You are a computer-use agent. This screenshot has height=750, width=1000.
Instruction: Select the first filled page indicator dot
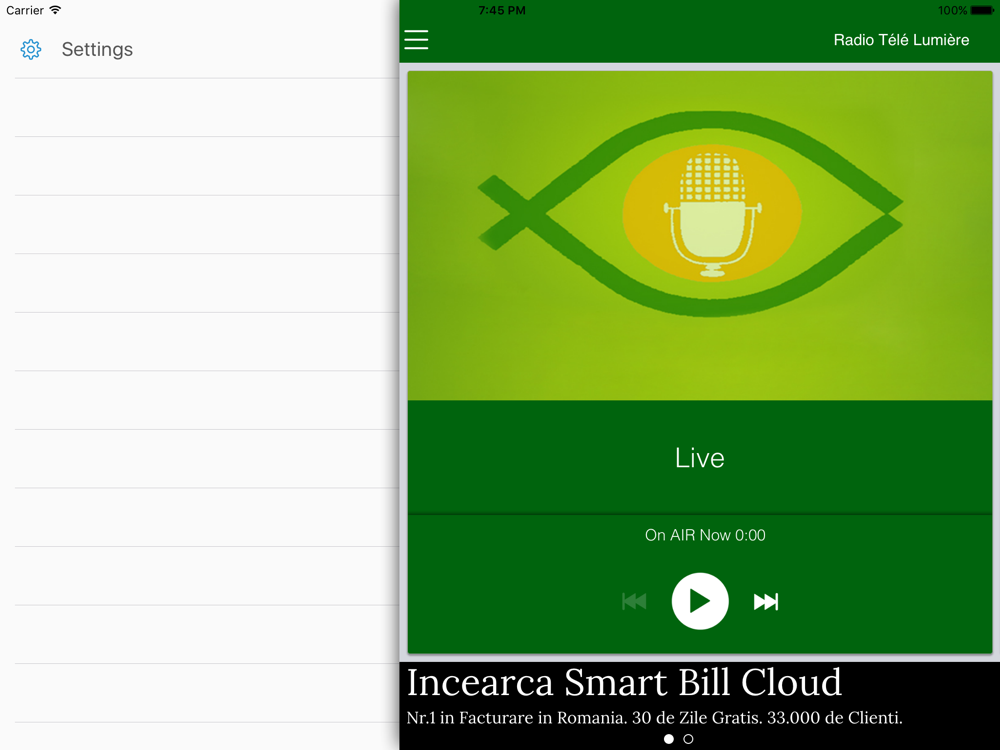point(669,739)
